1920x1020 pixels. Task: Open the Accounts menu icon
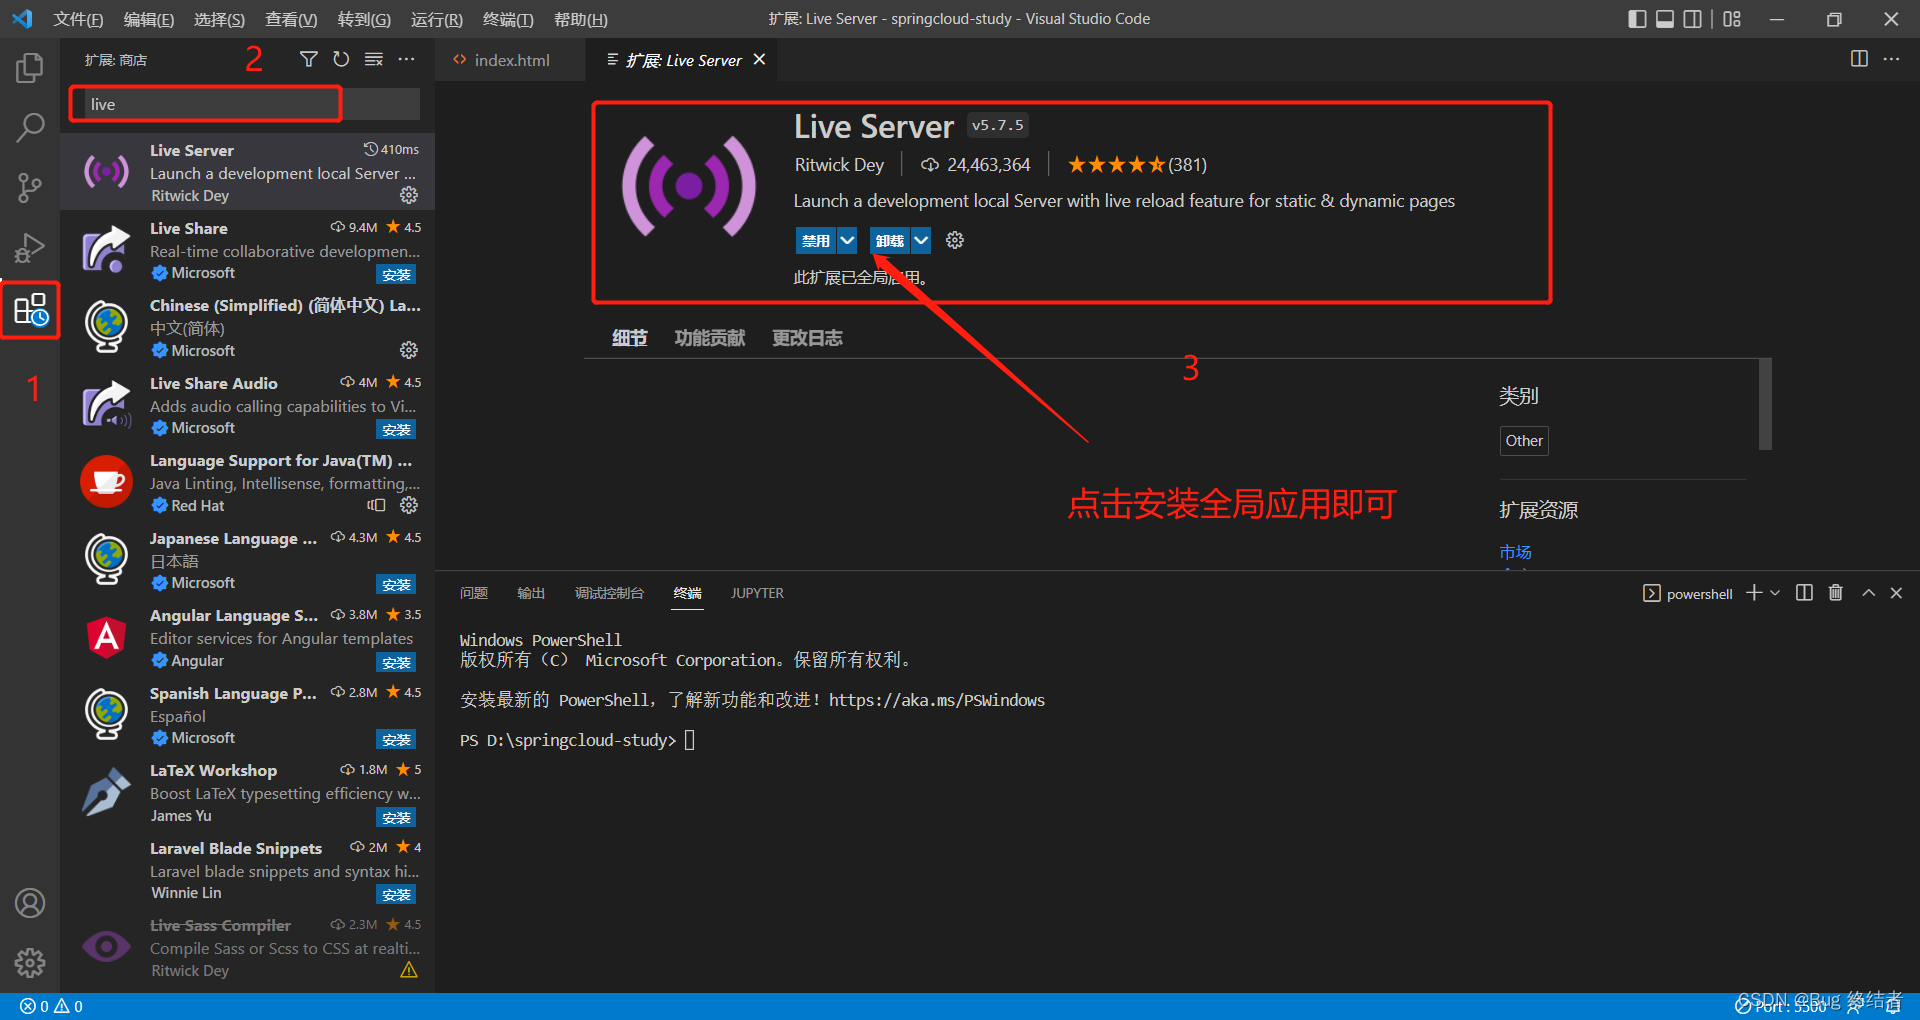30,903
